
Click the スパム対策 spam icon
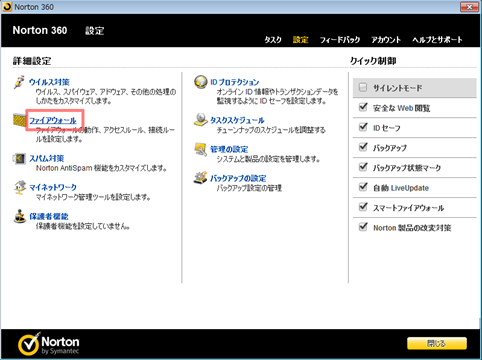point(19,158)
